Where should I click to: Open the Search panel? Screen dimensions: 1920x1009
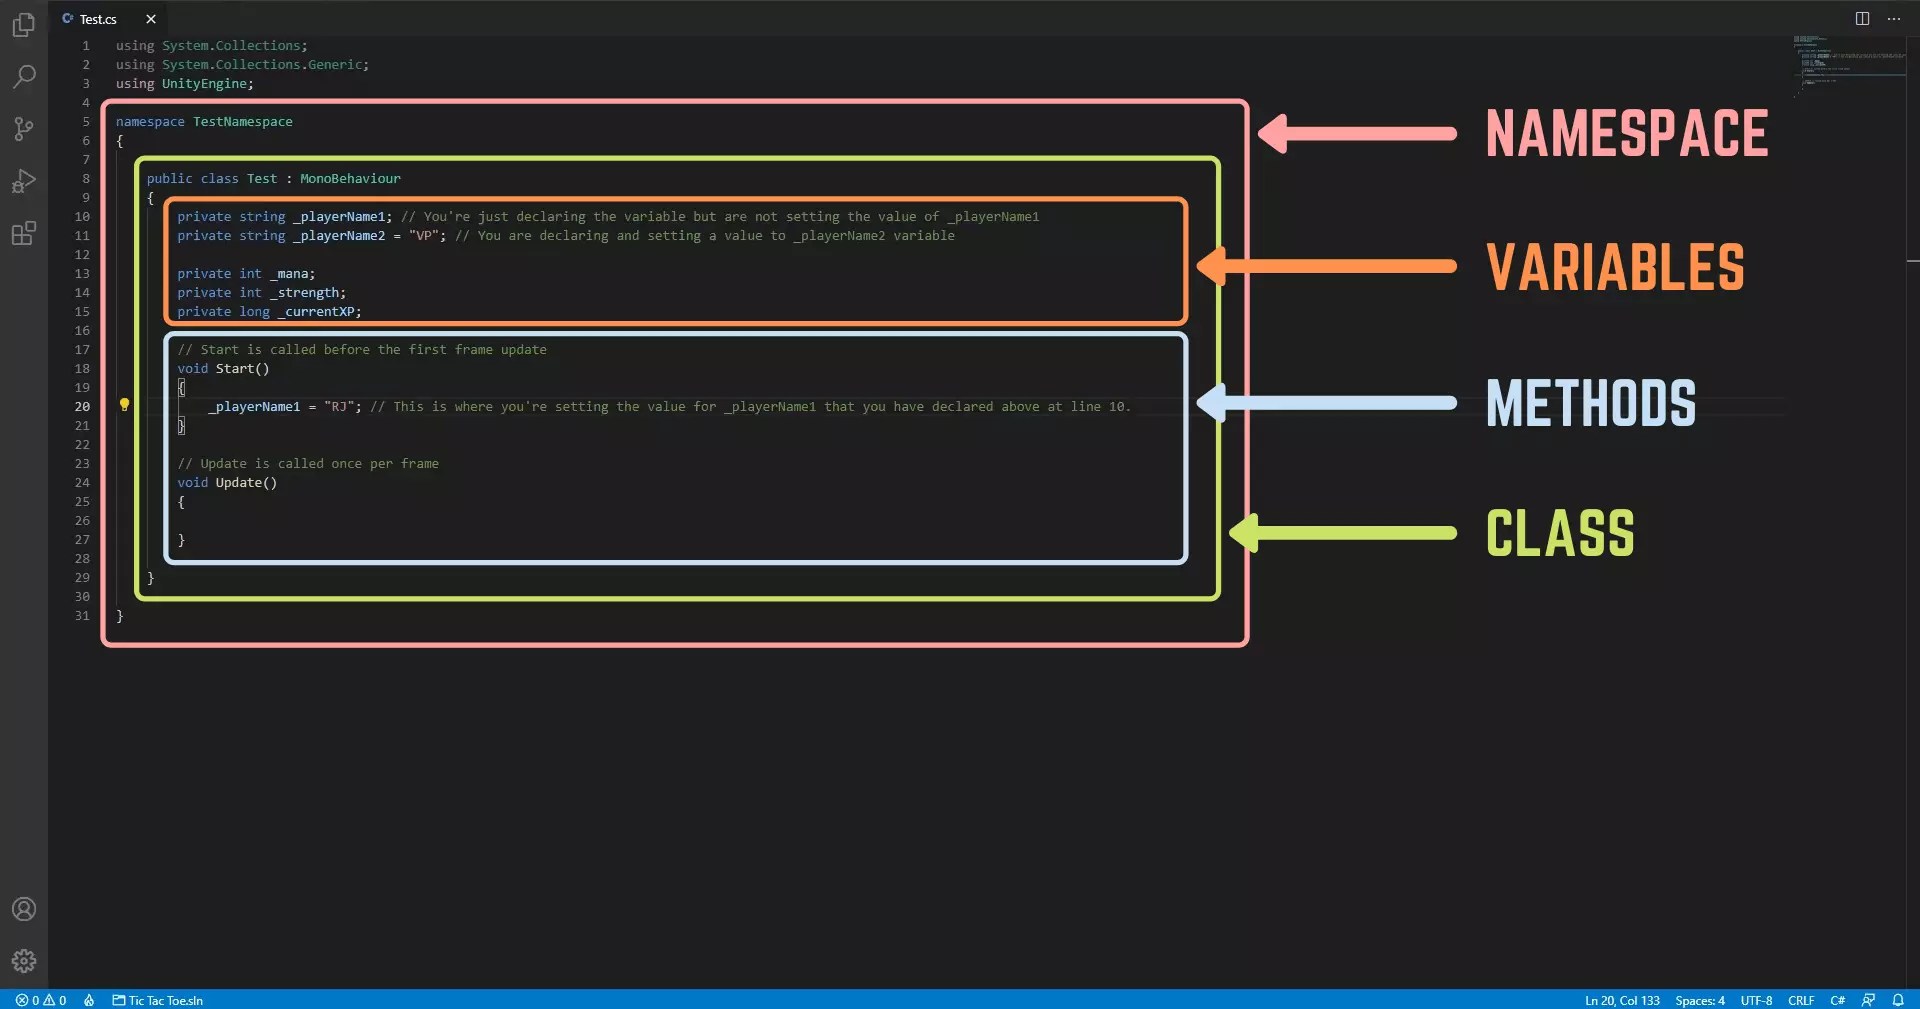23,77
